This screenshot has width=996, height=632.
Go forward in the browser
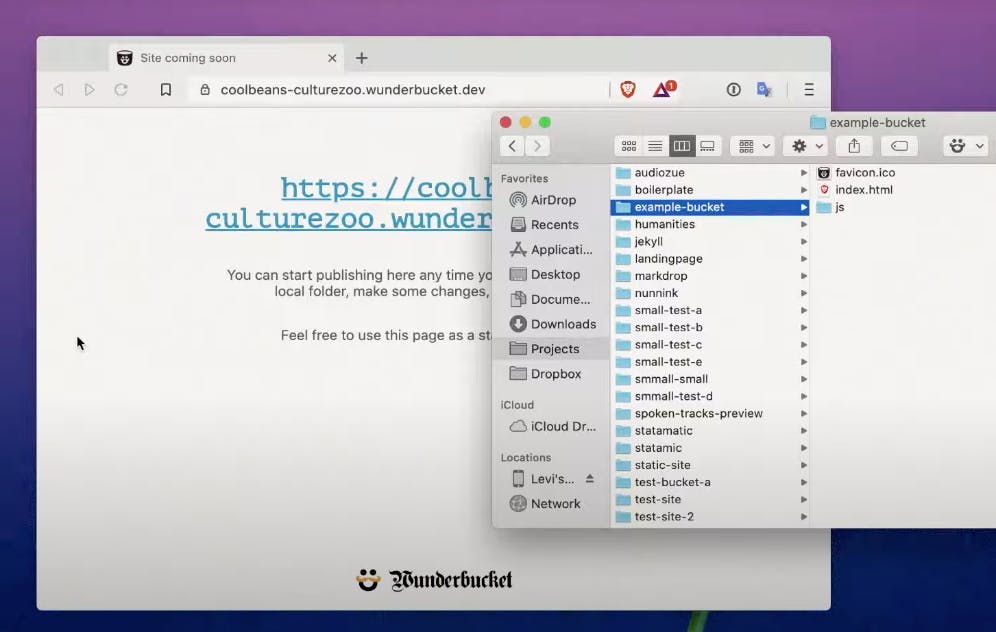pos(90,90)
